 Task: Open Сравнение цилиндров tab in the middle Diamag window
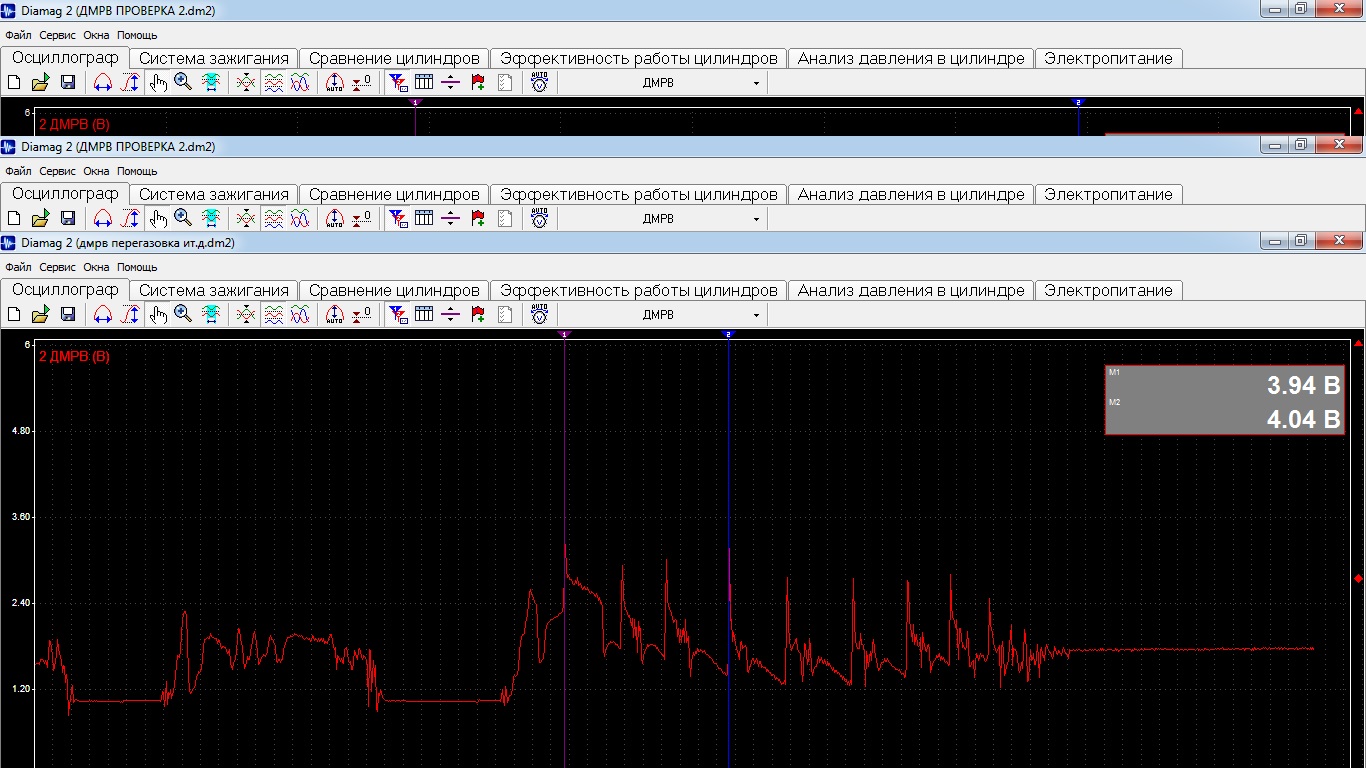click(x=394, y=194)
